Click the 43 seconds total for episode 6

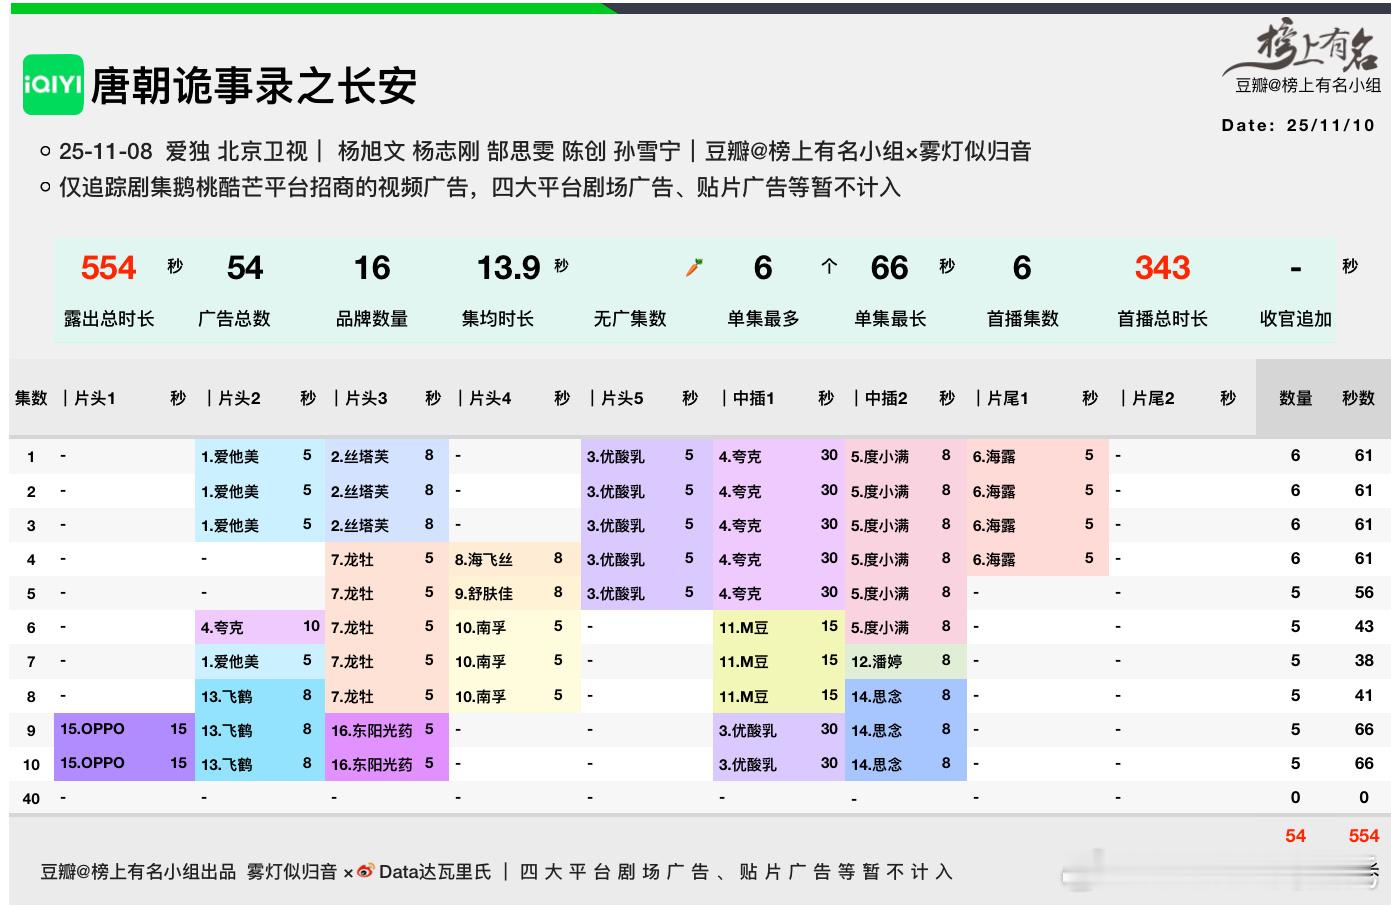(1364, 626)
